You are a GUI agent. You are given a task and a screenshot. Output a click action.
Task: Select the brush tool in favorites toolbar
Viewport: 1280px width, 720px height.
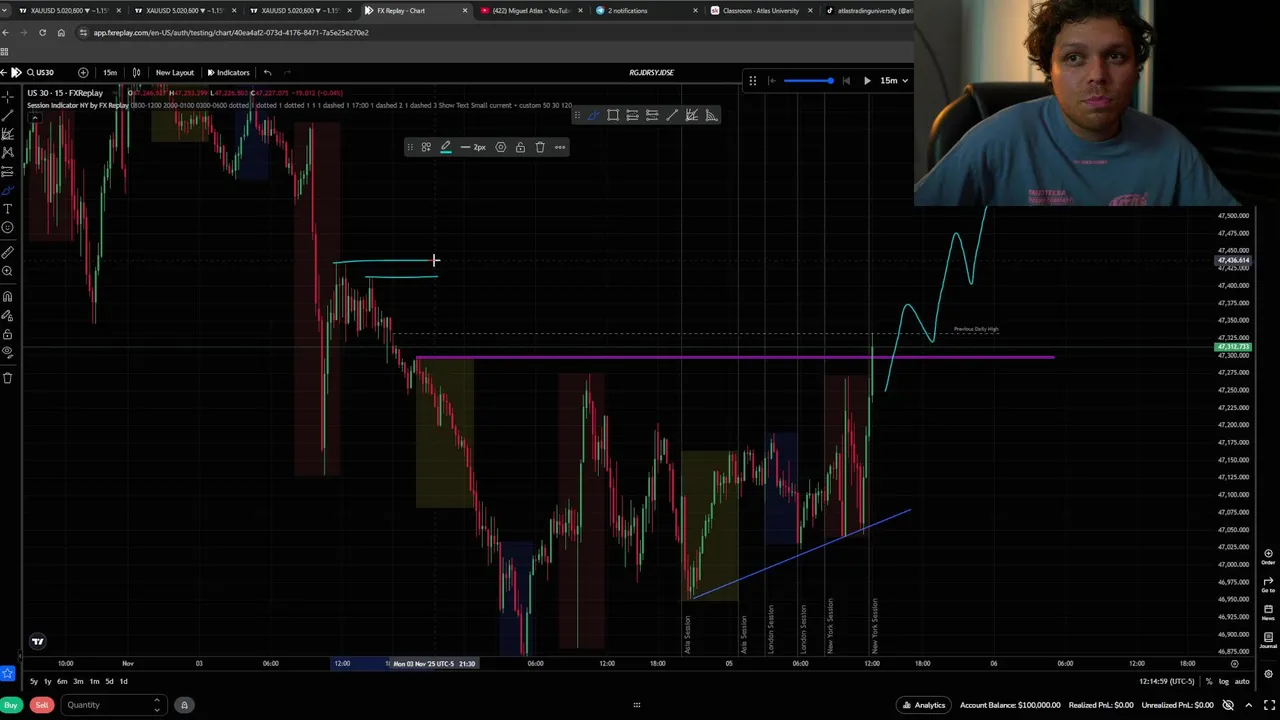point(593,115)
